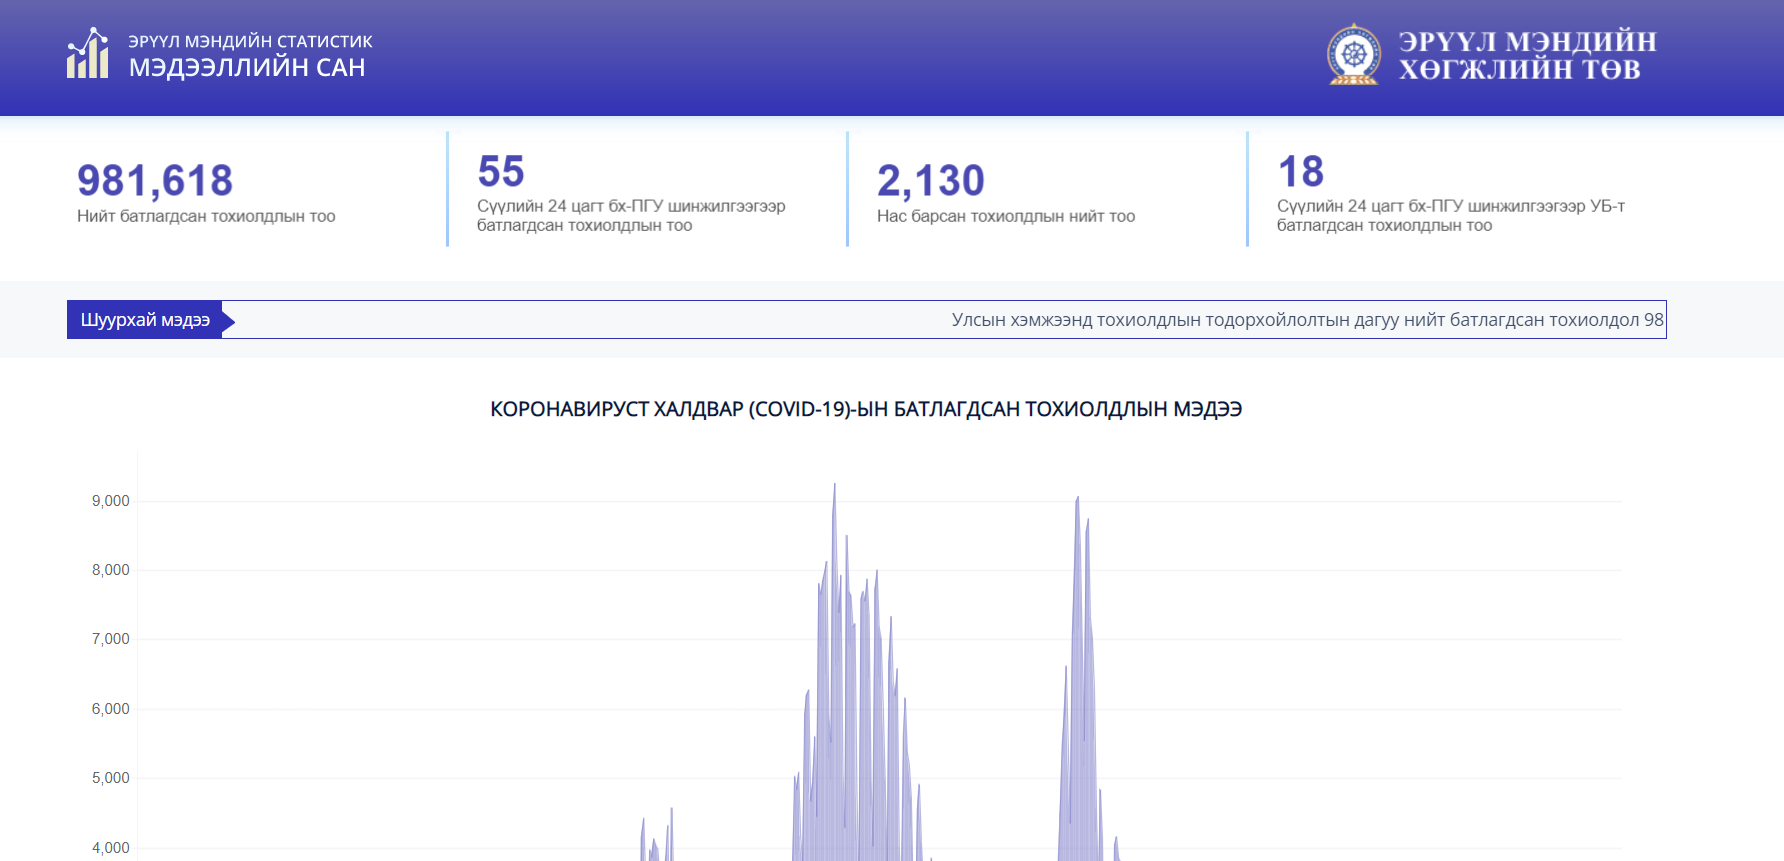
Task: Select the 18 УБ-т confirmed cases number
Action: [1301, 172]
